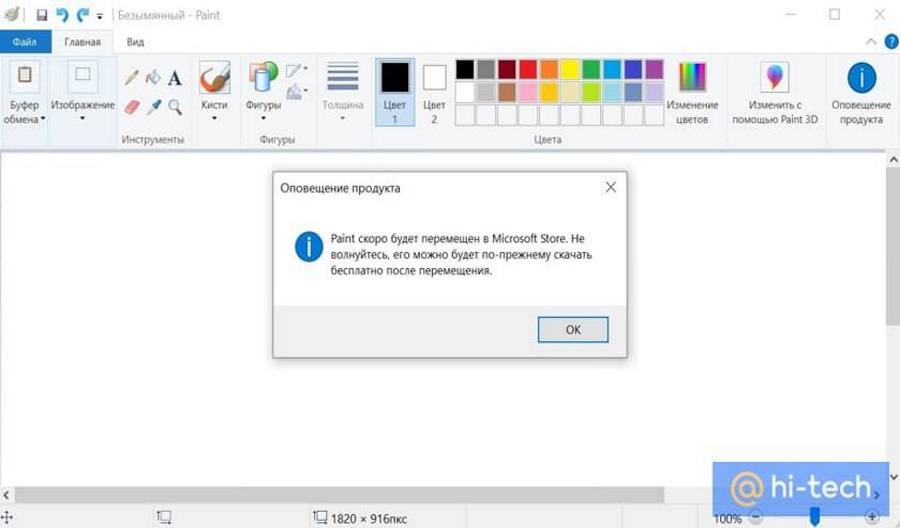Pick the brown color swatch
The width and height of the screenshot is (900, 528).
pyautogui.click(x=507, y=92)
